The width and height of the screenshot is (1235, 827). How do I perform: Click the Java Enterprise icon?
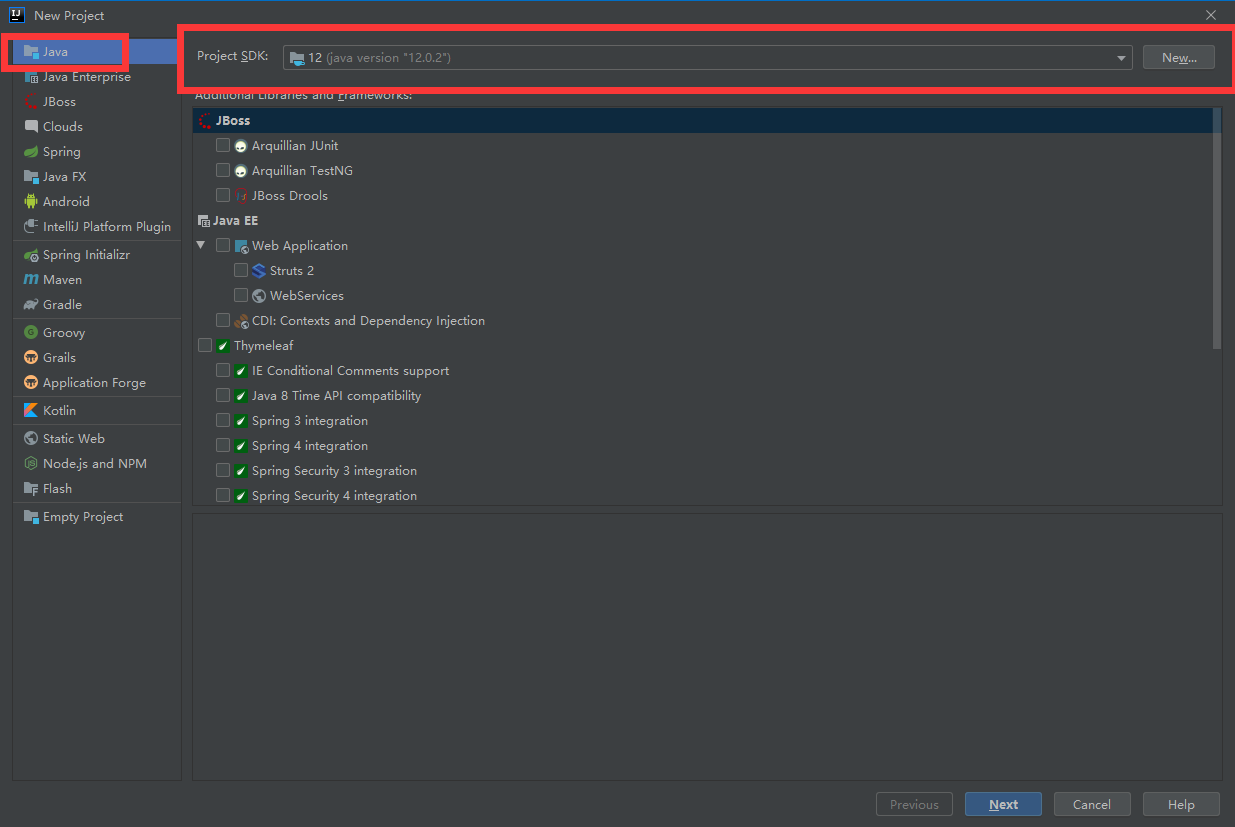(31, 77)
